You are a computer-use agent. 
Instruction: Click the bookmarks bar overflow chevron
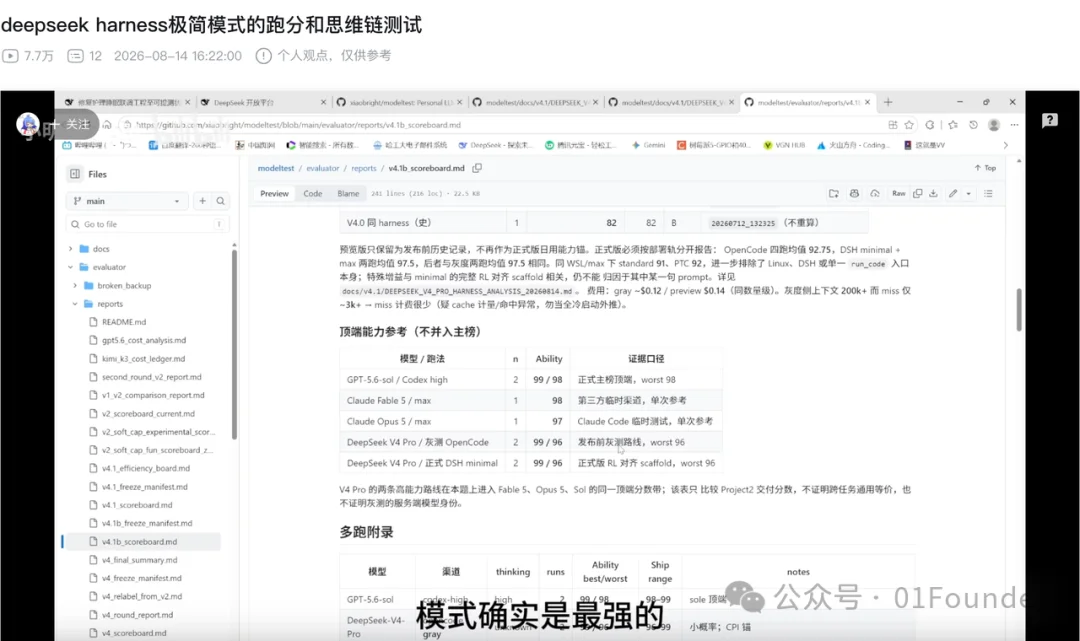pos(1006,145)
